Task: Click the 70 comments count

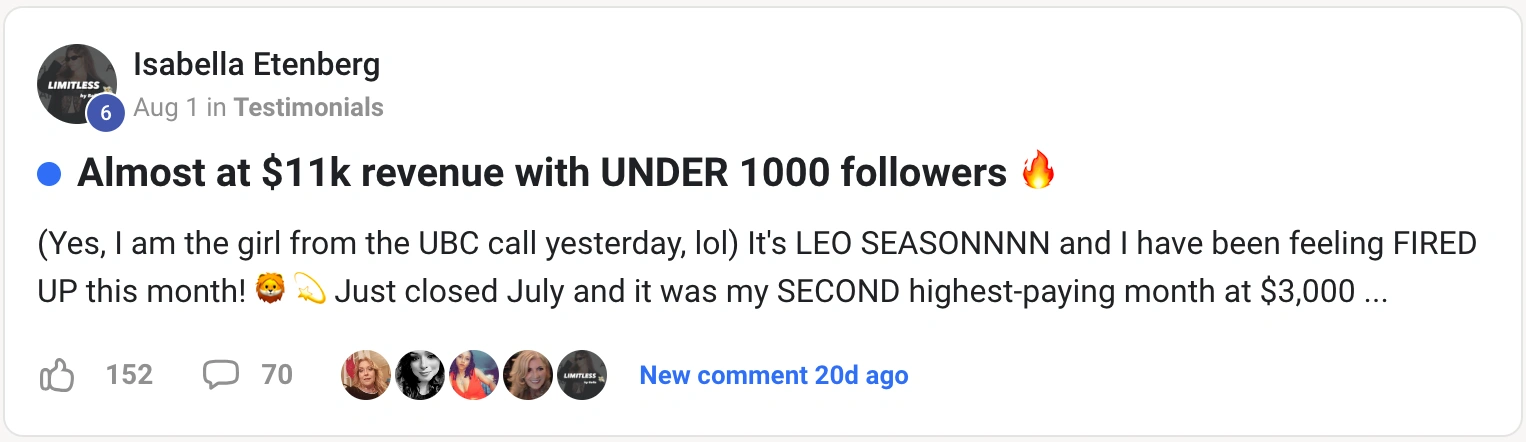Action: [277, 375]
